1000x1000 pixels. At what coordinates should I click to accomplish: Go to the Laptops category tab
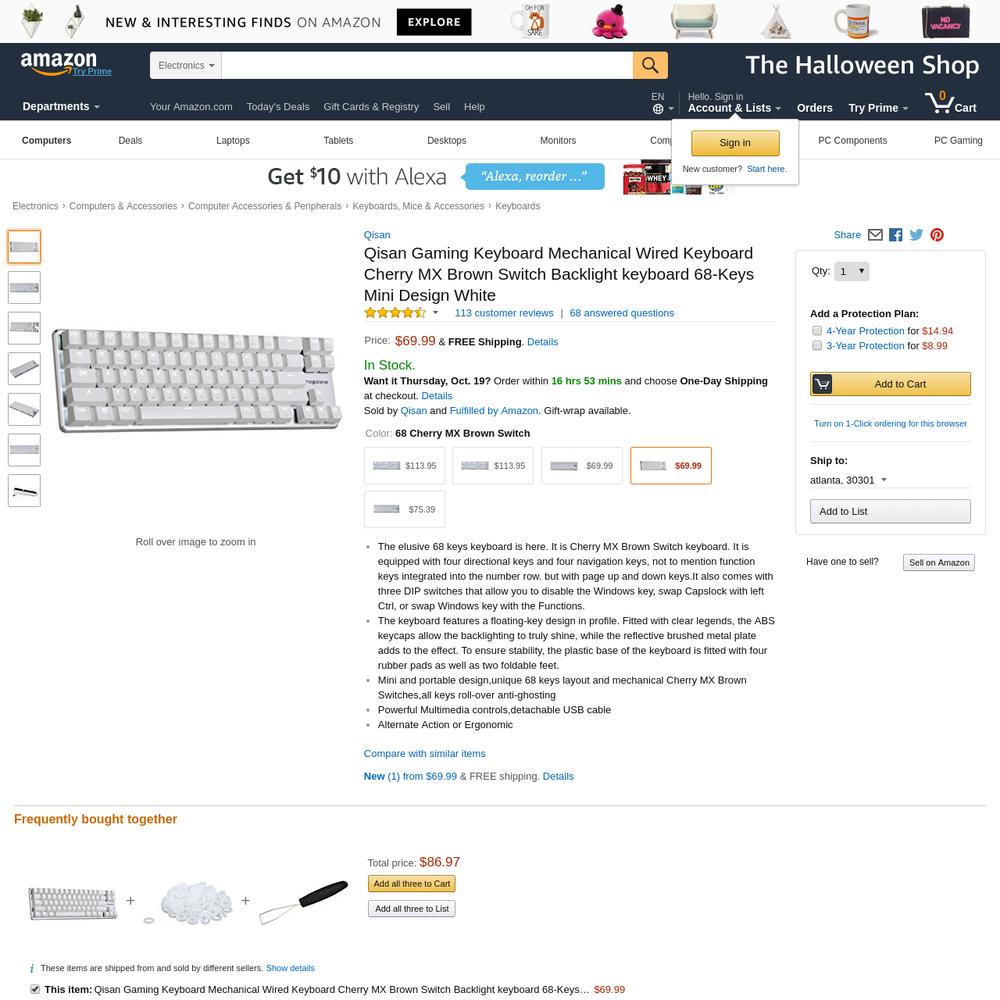(233, 140)
